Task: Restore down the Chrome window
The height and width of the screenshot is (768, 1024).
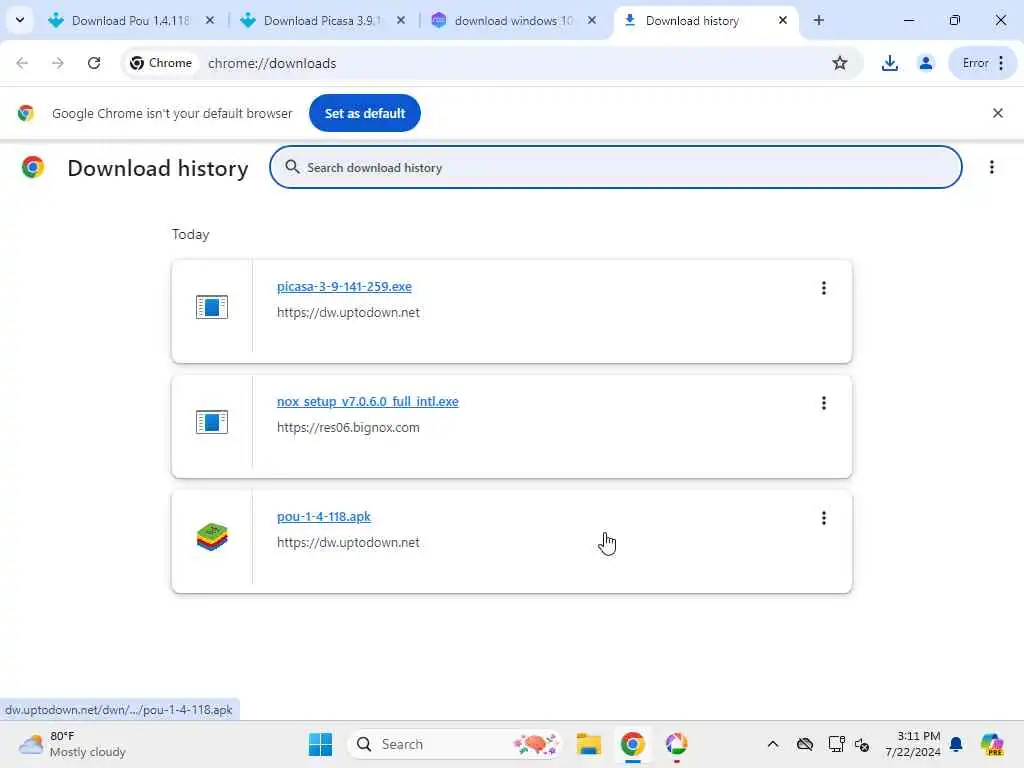Action: (x=954, y=20)
